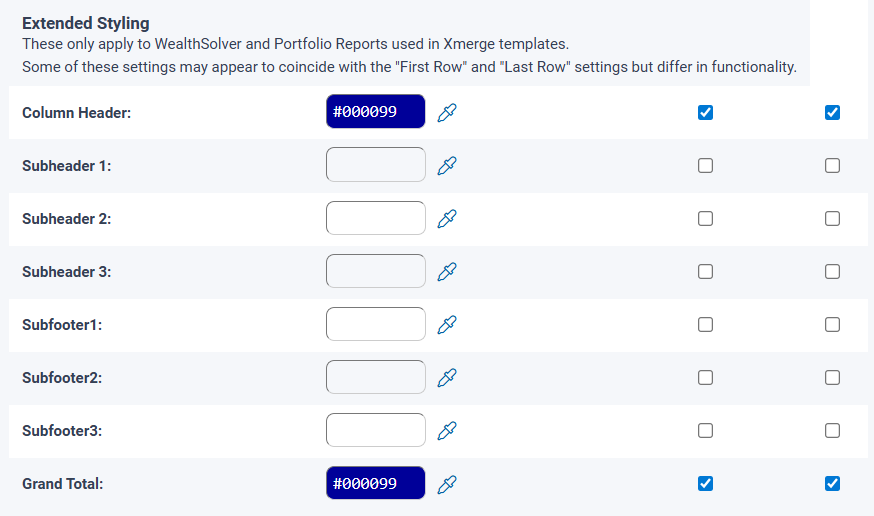This screenshot has height=516, width=874.
Task: Enable the last Subheader 3 checkbox
Action: click(832, 271)
